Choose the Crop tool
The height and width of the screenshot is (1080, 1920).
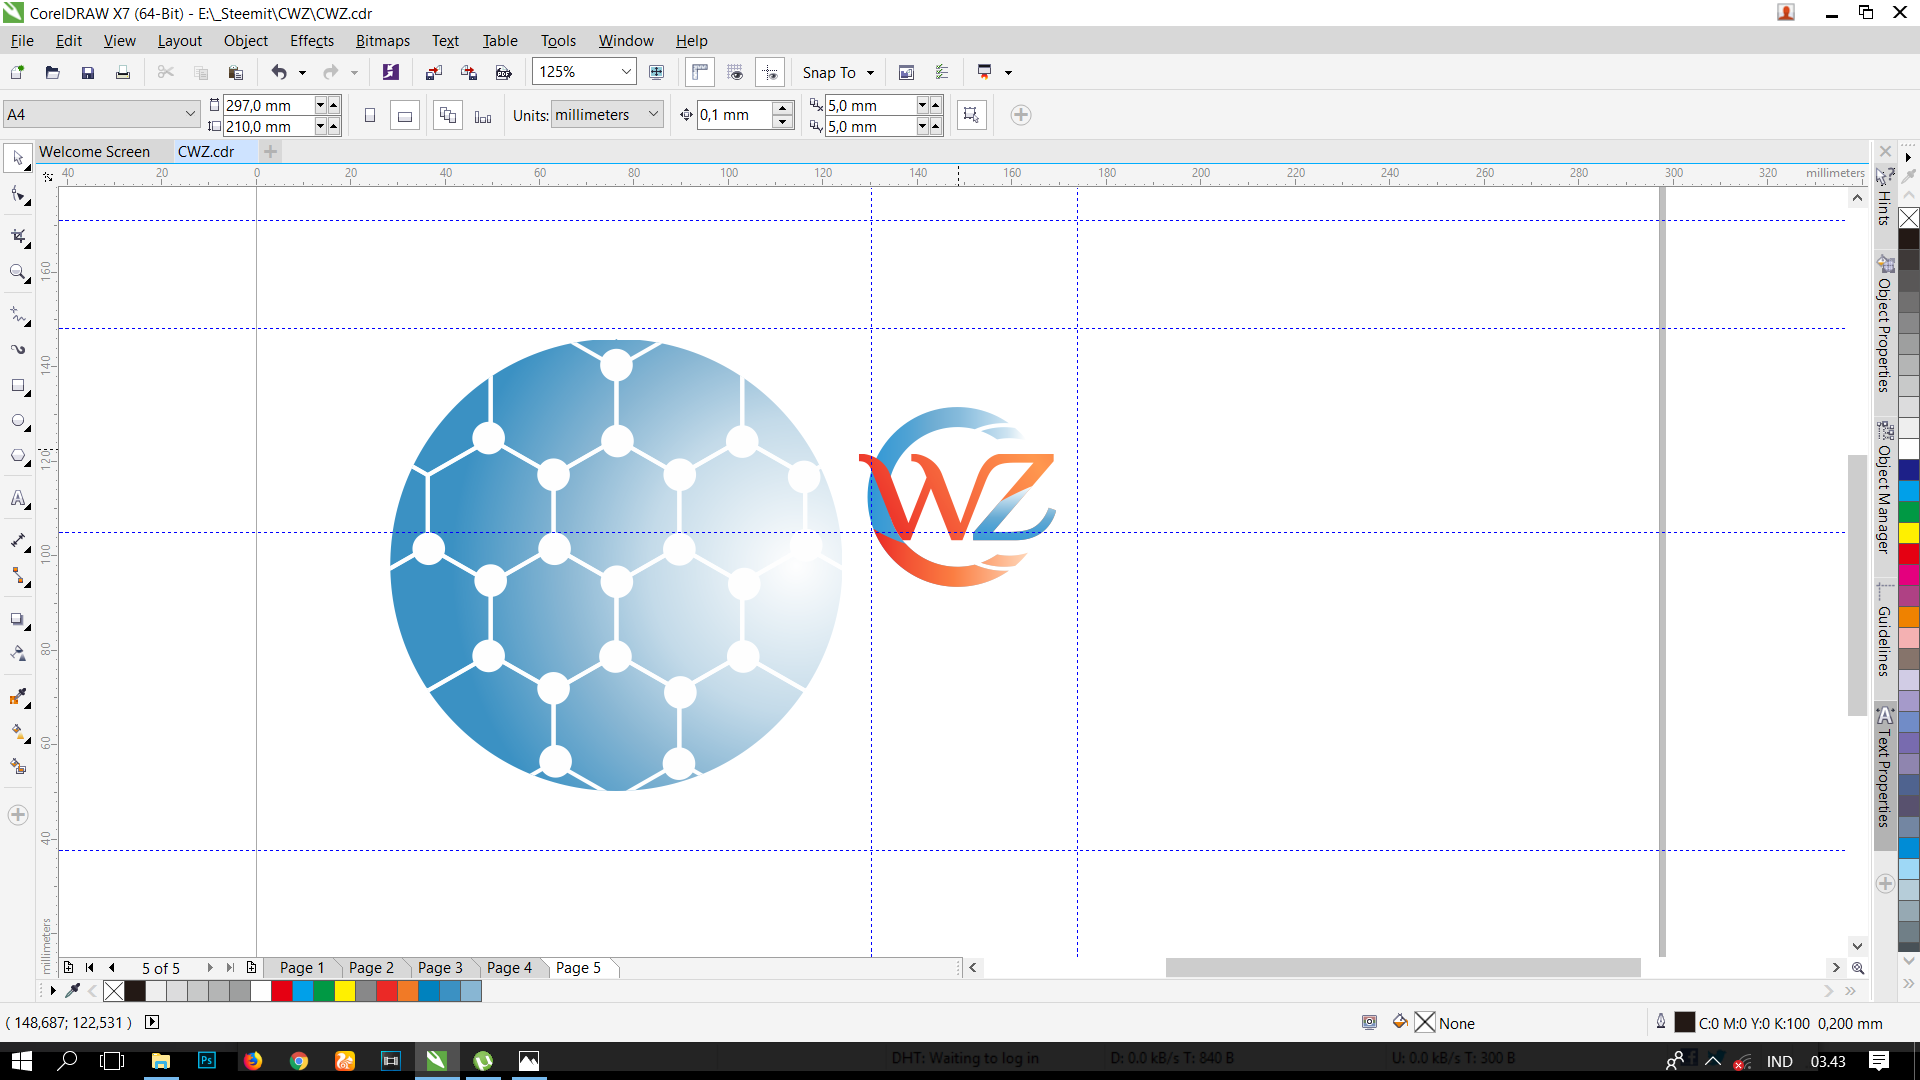point(18,237)
